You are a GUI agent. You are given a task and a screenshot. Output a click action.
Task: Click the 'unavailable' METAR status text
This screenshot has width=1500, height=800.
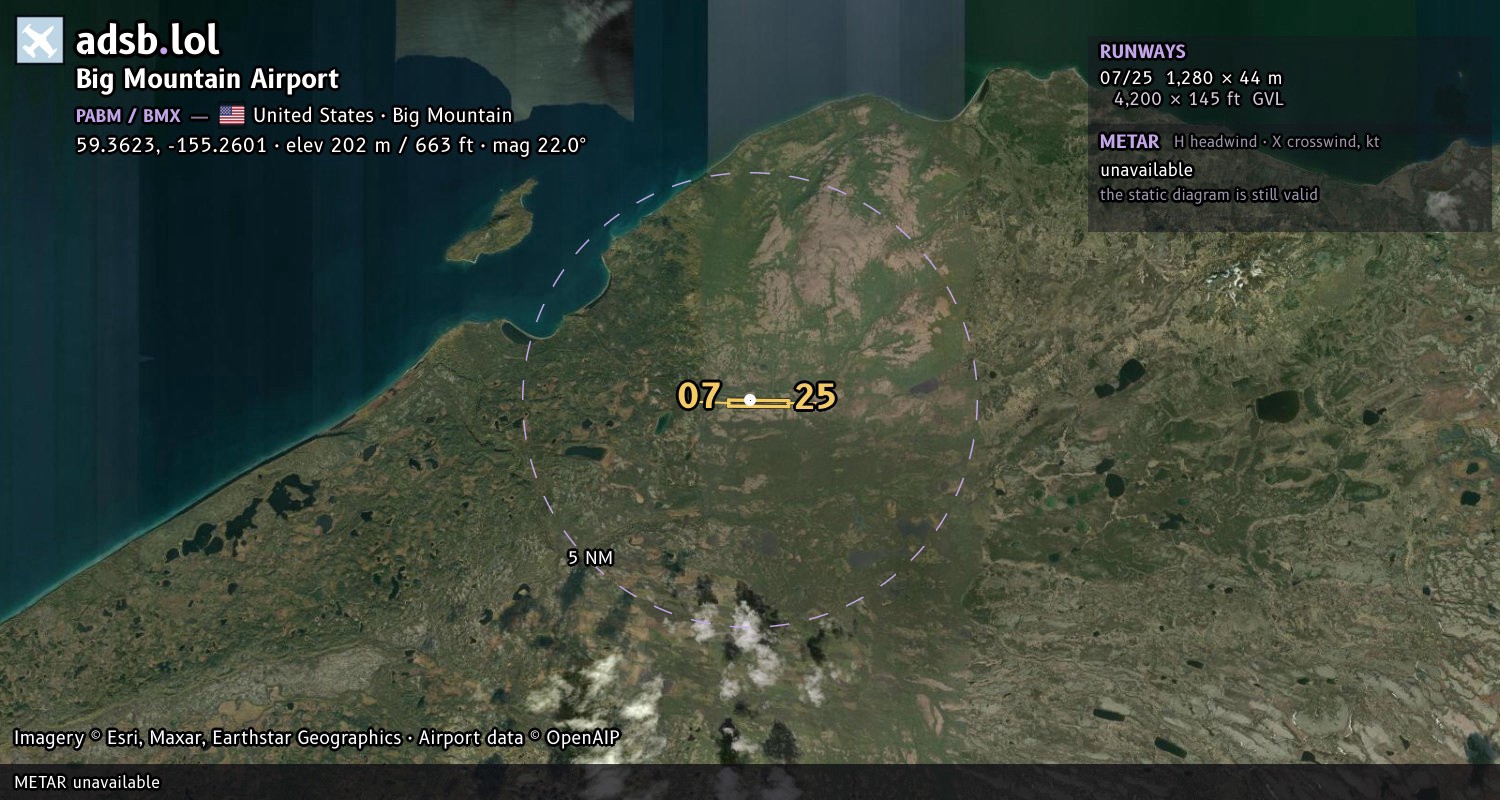point(1146,170)
